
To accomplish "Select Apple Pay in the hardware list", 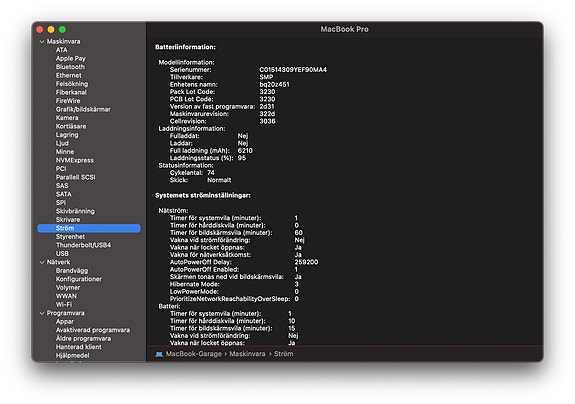I will [x=70, y=58].
